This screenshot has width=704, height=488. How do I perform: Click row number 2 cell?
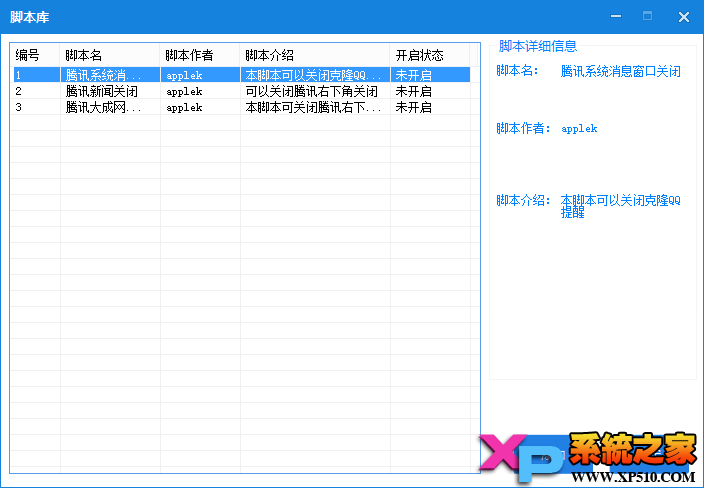[x=35, y=91]
